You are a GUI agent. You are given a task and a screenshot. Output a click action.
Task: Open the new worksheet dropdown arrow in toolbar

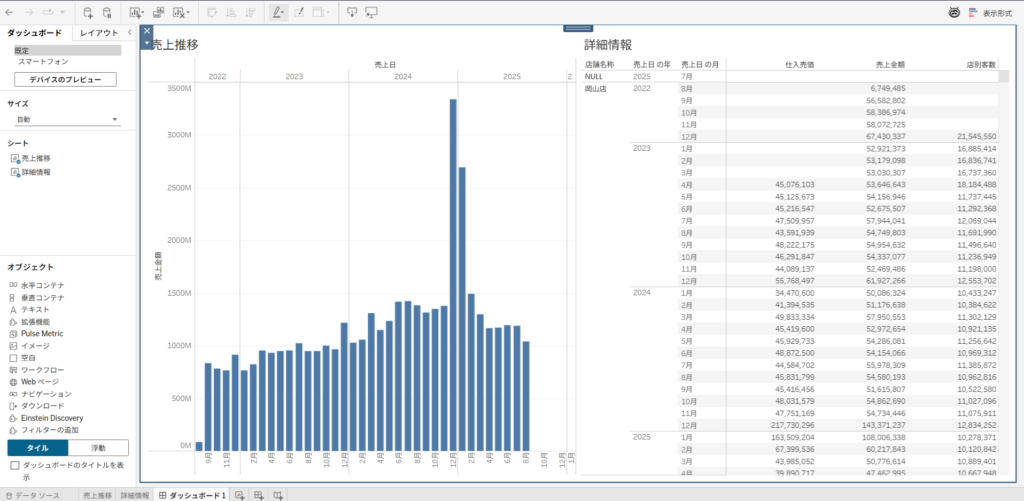[143, 12]
